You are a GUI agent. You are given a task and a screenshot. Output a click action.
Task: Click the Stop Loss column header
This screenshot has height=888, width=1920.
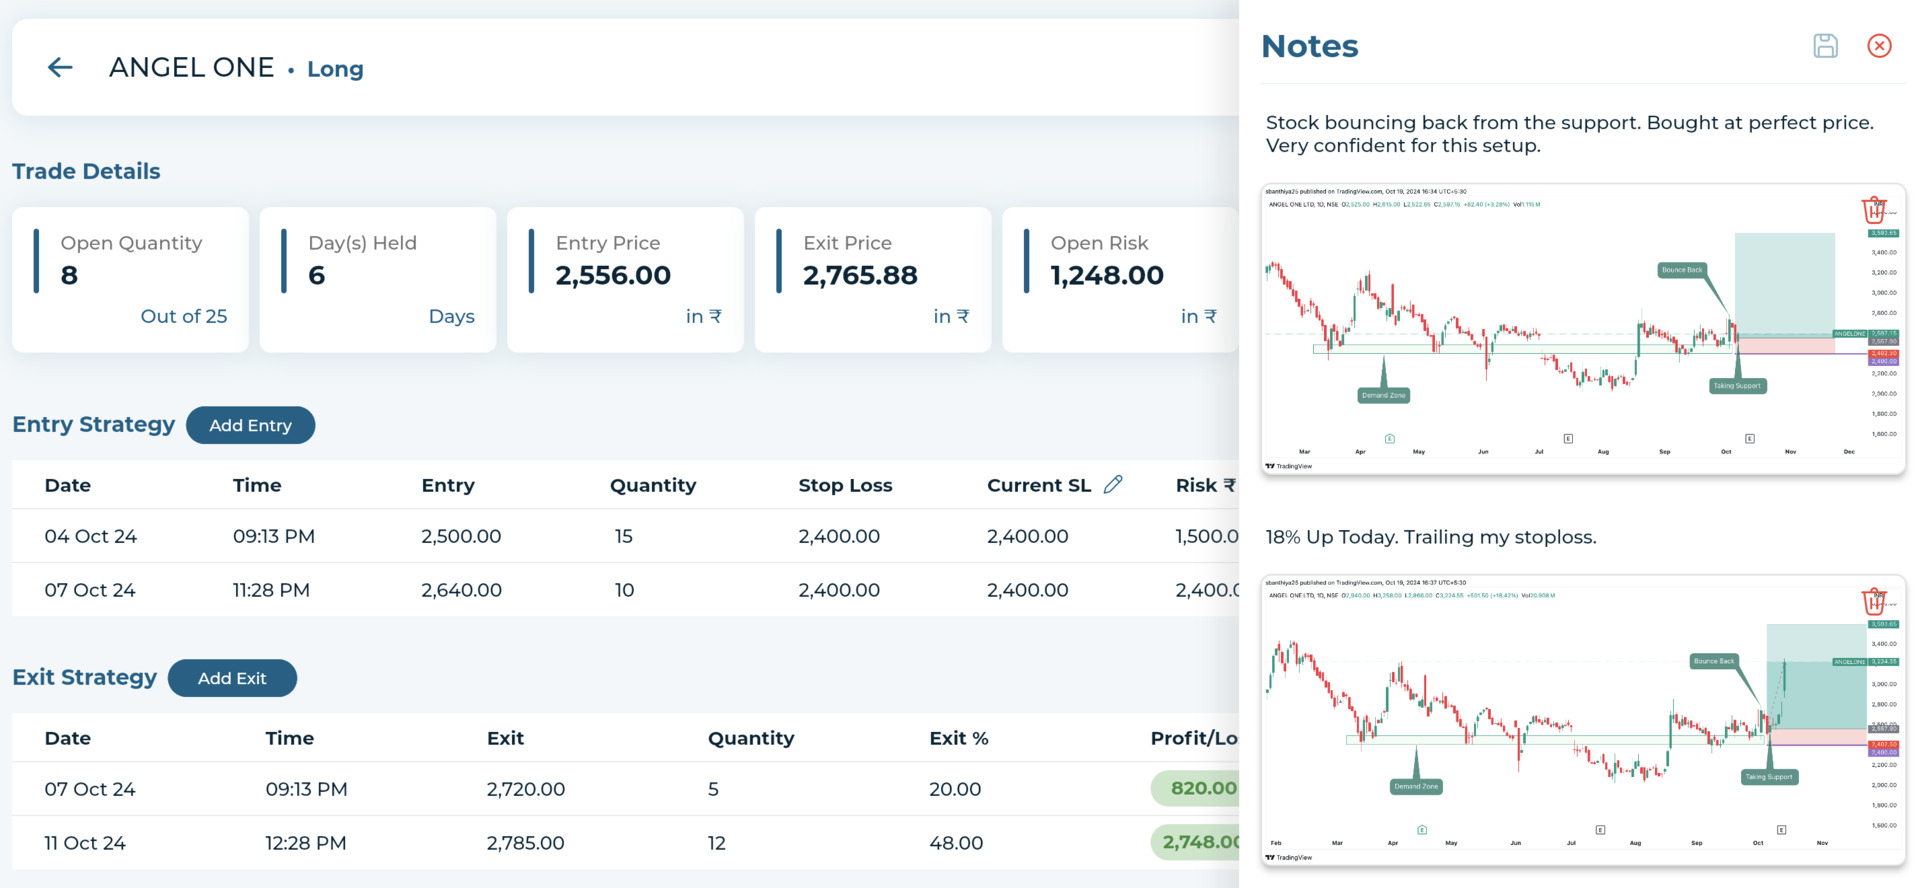[x=845, y=485]
